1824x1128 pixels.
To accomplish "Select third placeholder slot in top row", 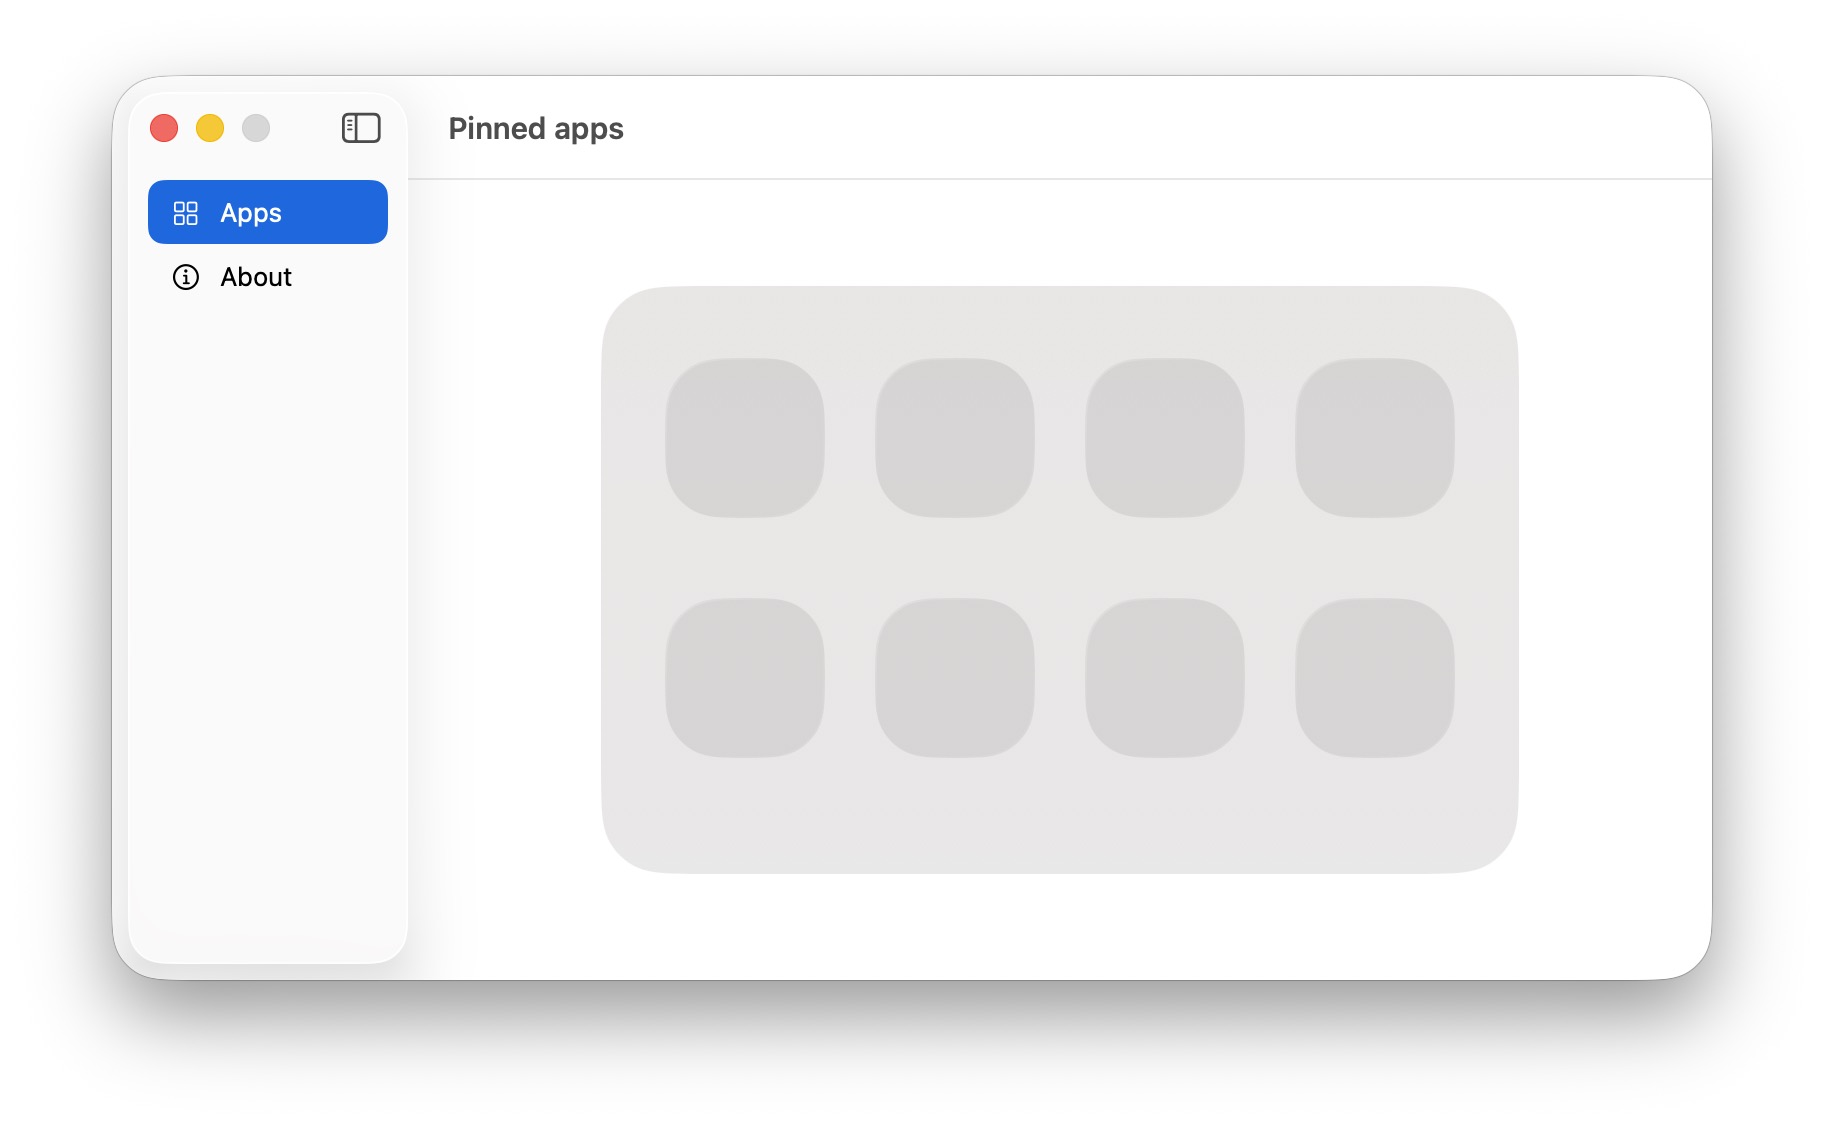I will pos(1165,438).
